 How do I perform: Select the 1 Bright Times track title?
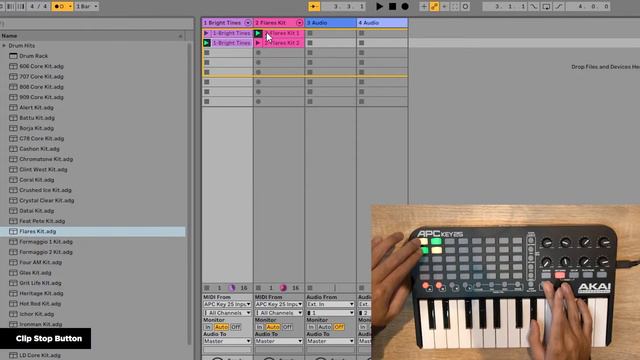coord(222,23)
